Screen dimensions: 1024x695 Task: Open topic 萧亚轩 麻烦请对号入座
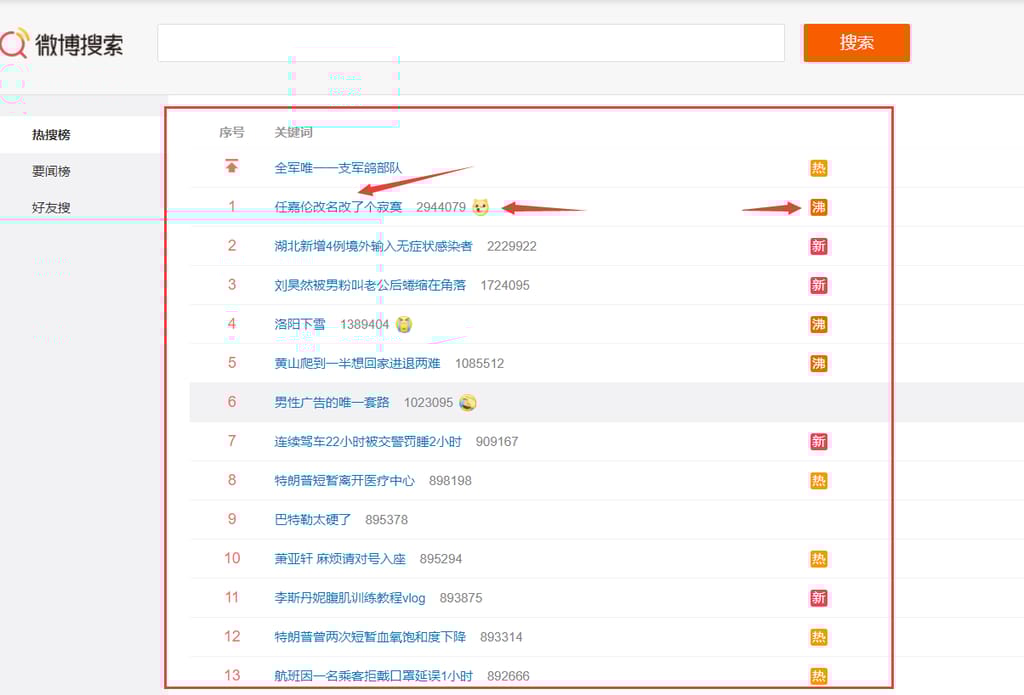point(340,559)
